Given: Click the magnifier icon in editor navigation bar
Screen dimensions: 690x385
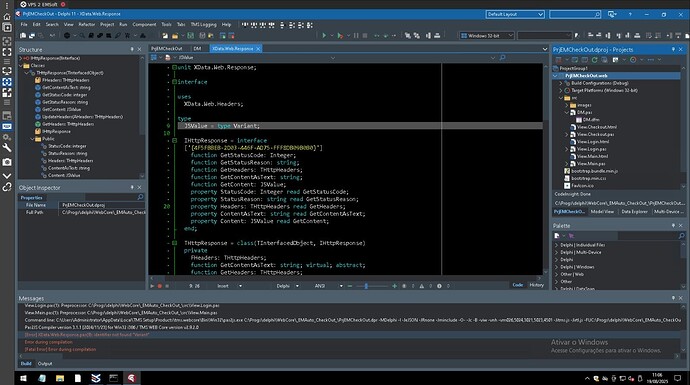Looking at the screenshot, I should (503, 58).
